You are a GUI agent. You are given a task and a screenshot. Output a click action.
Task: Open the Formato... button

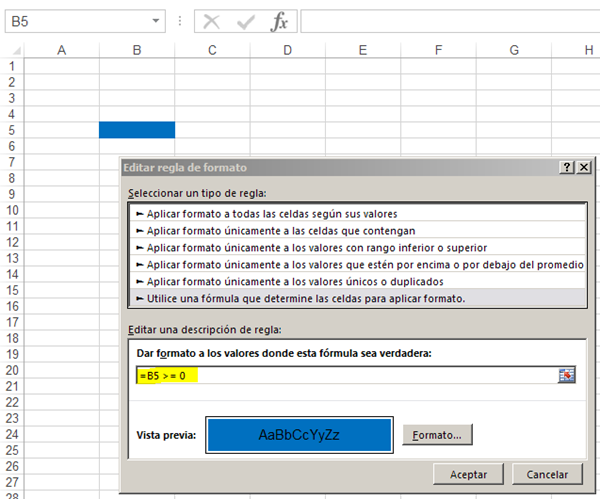pyautogui.click(x=437, y=435)
